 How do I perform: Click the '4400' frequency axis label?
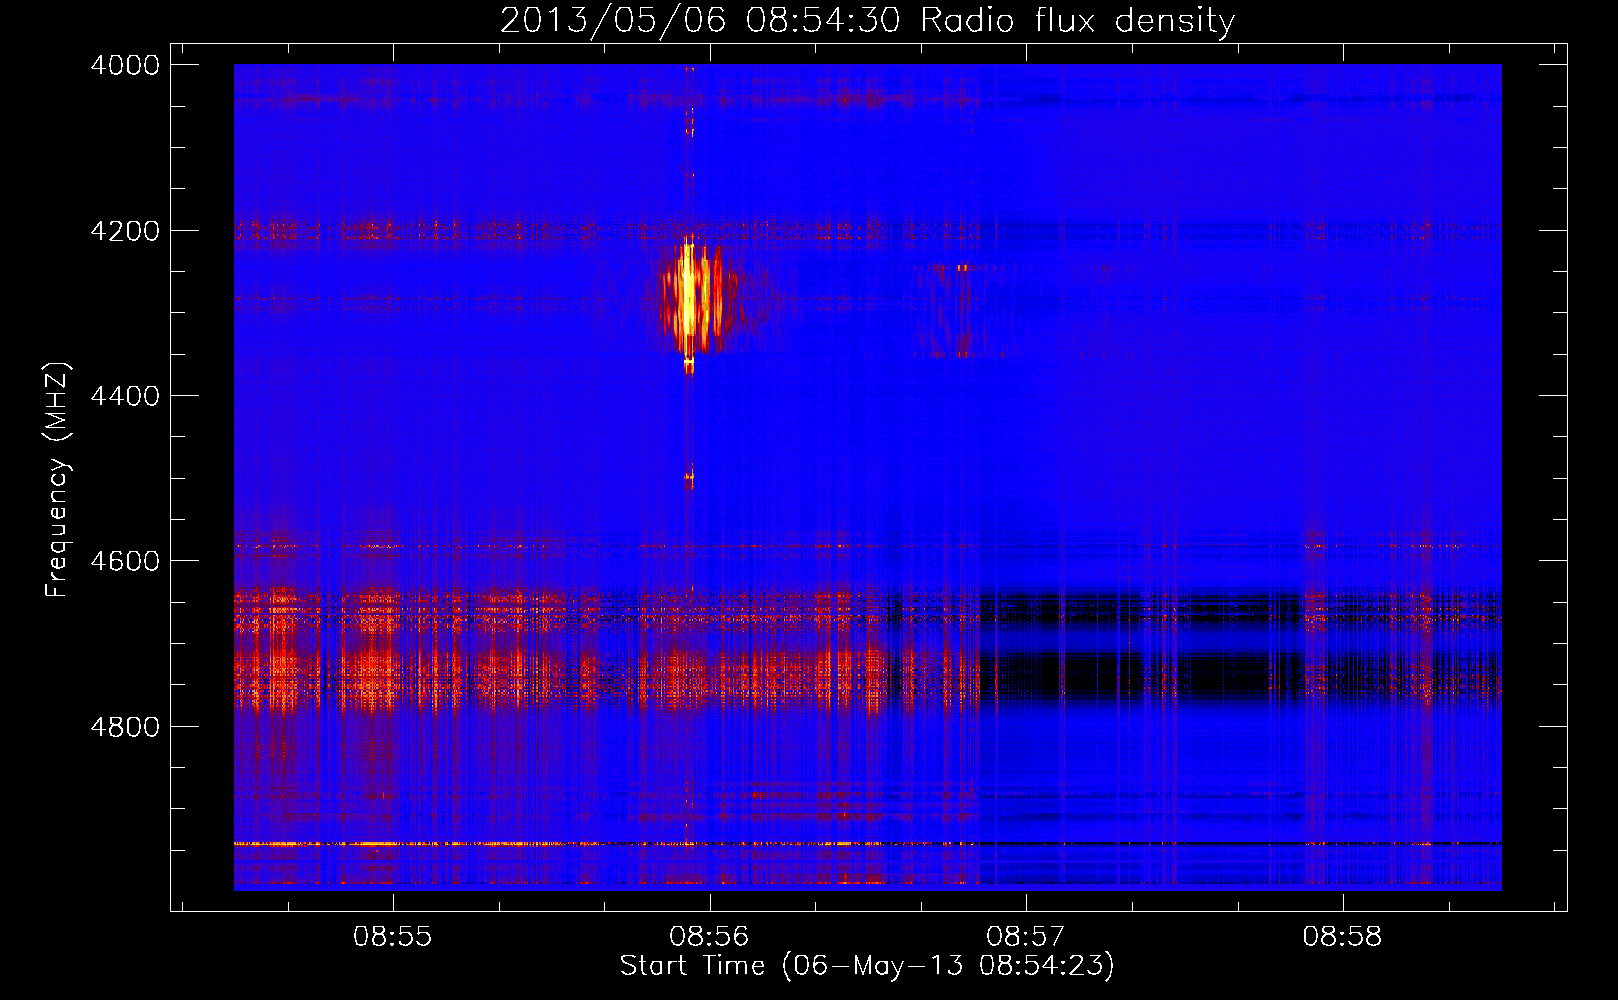point(125,396)
